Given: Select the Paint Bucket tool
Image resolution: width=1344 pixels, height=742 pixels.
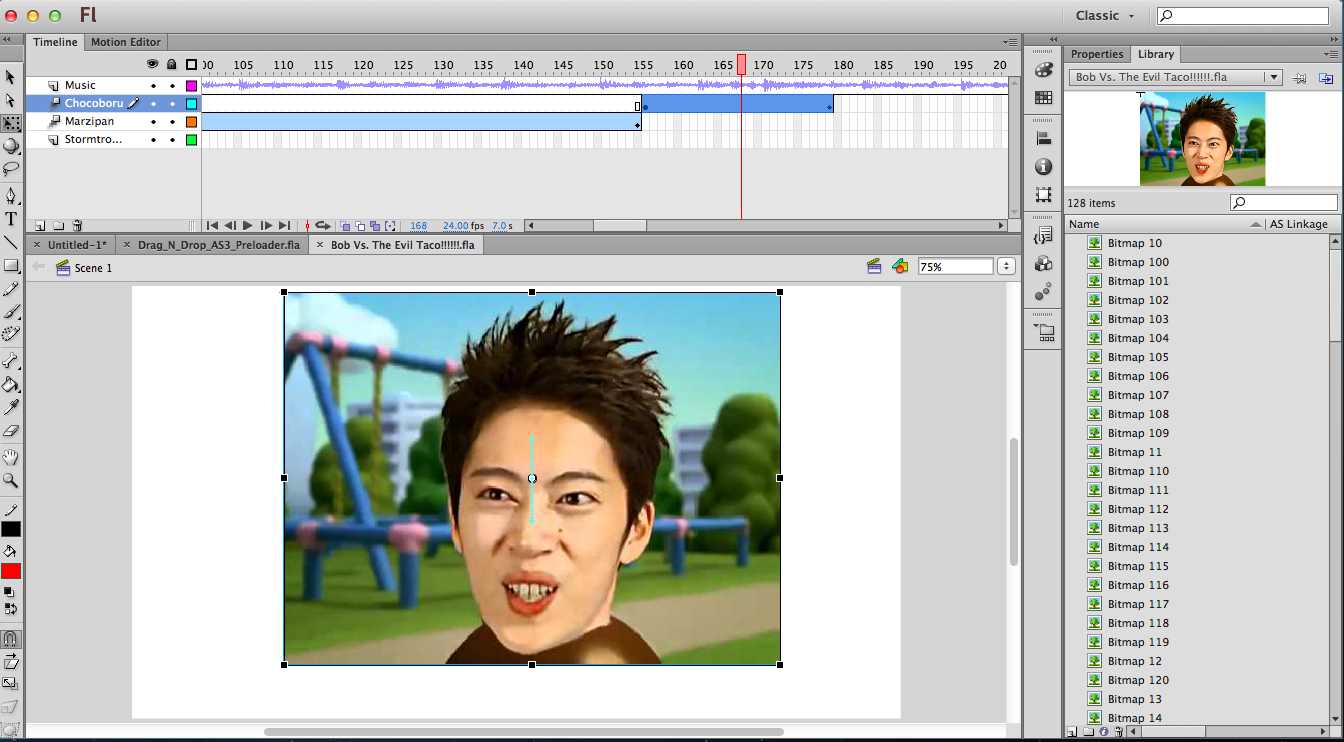Looking at the screenshot, I should pyautogui.click(x=11, y=385).
